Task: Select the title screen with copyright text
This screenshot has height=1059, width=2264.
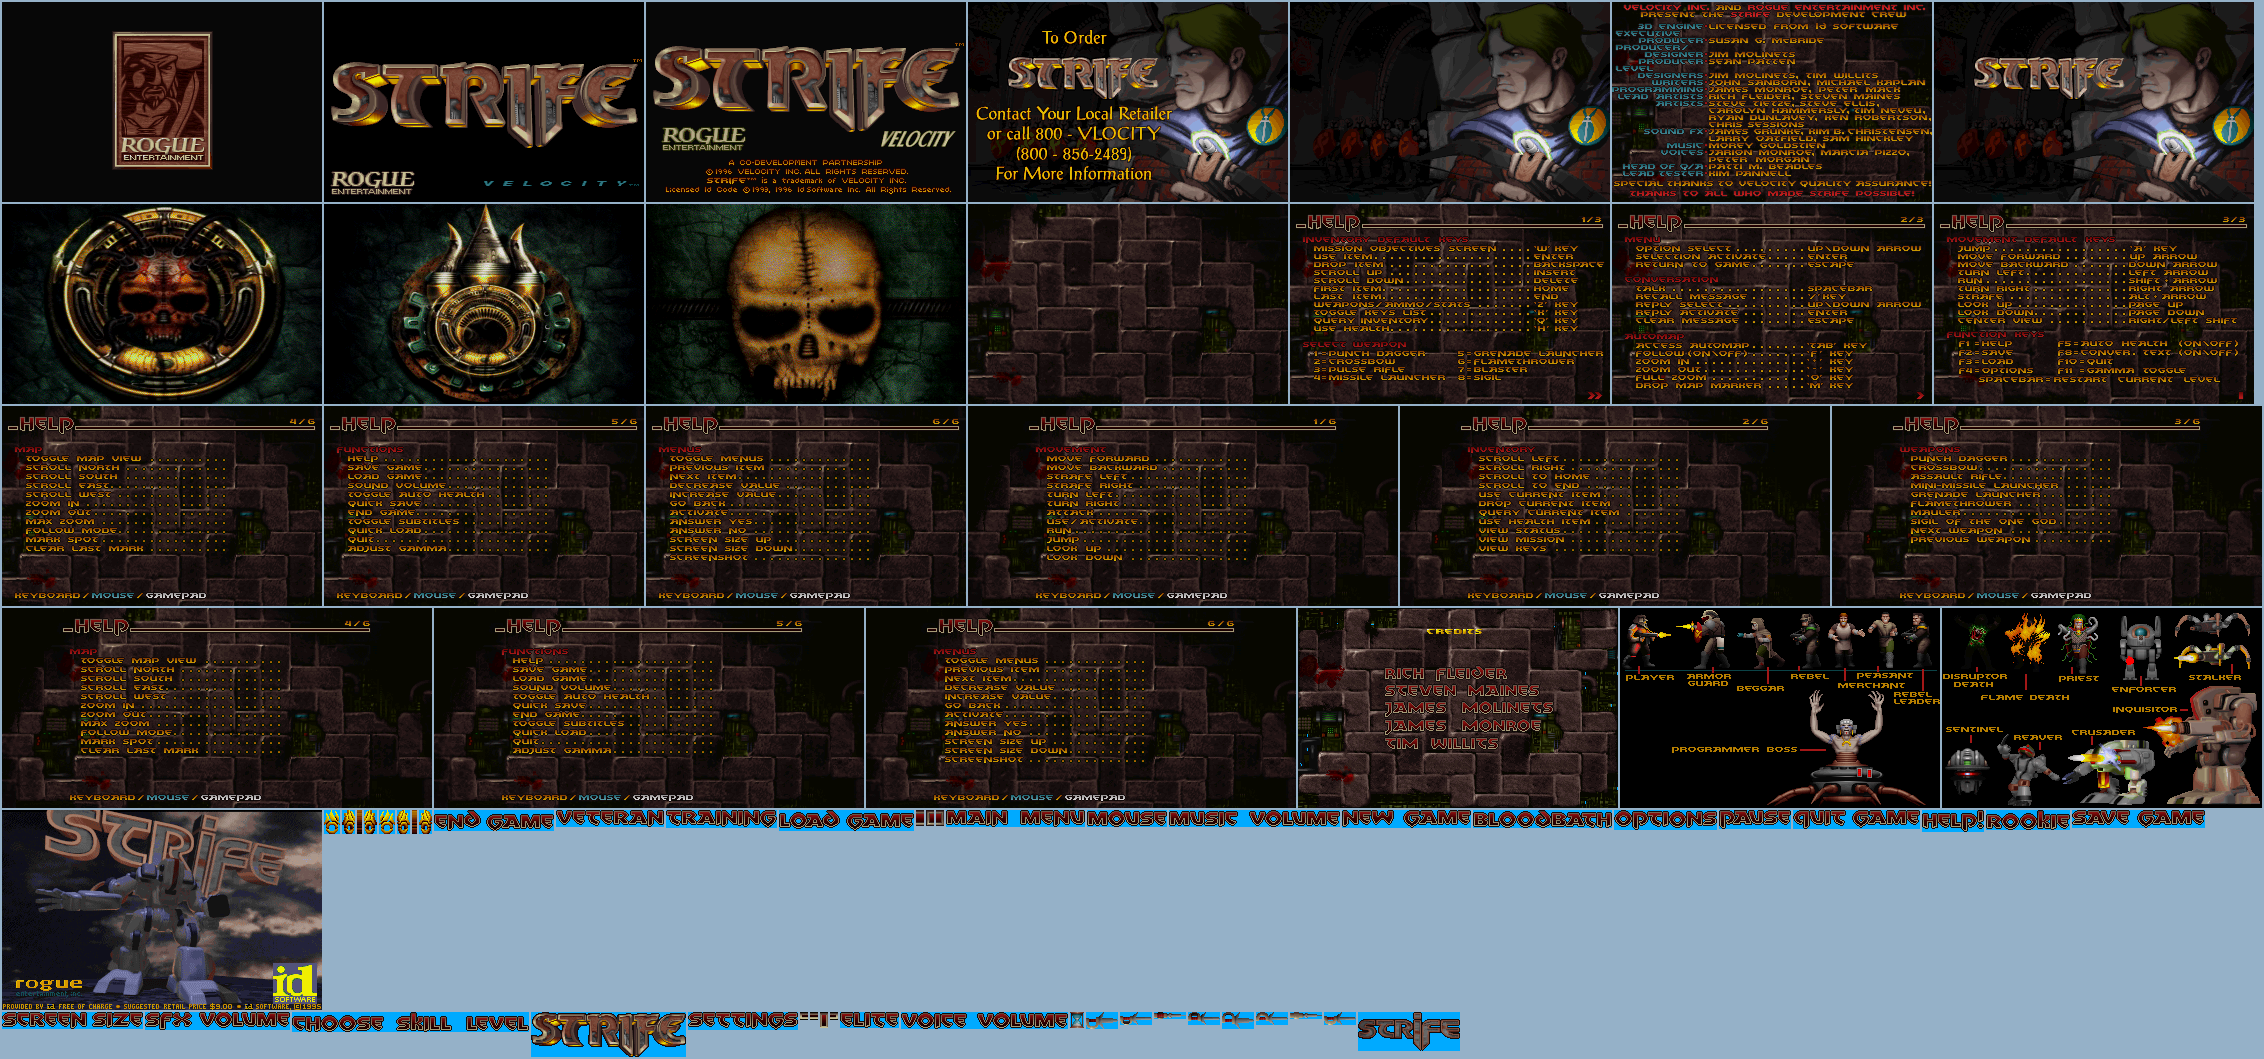Action: pos(806,101)
